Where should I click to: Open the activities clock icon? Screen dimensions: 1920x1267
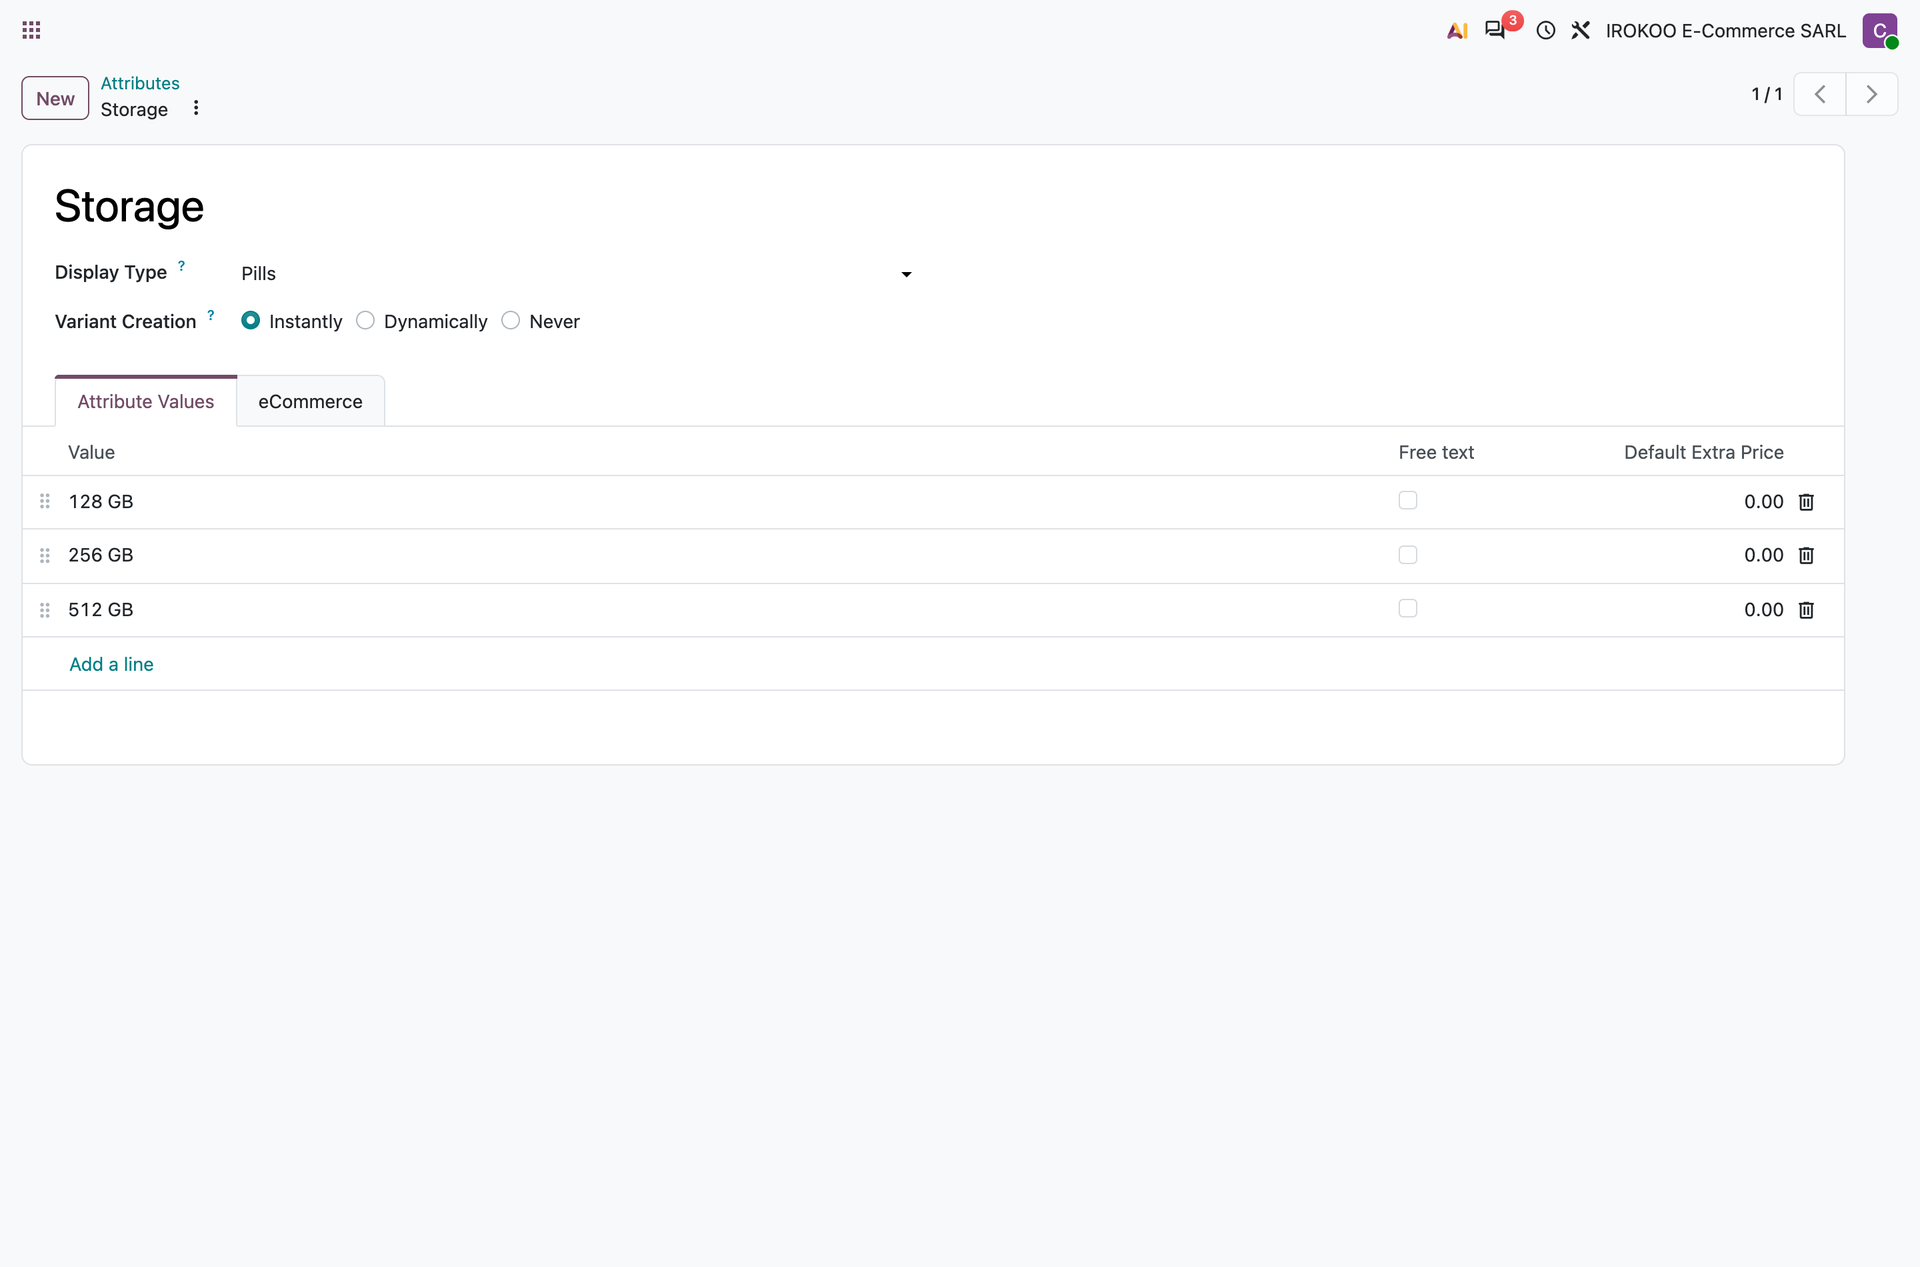pyautogui.click(x=1545, y=31)
